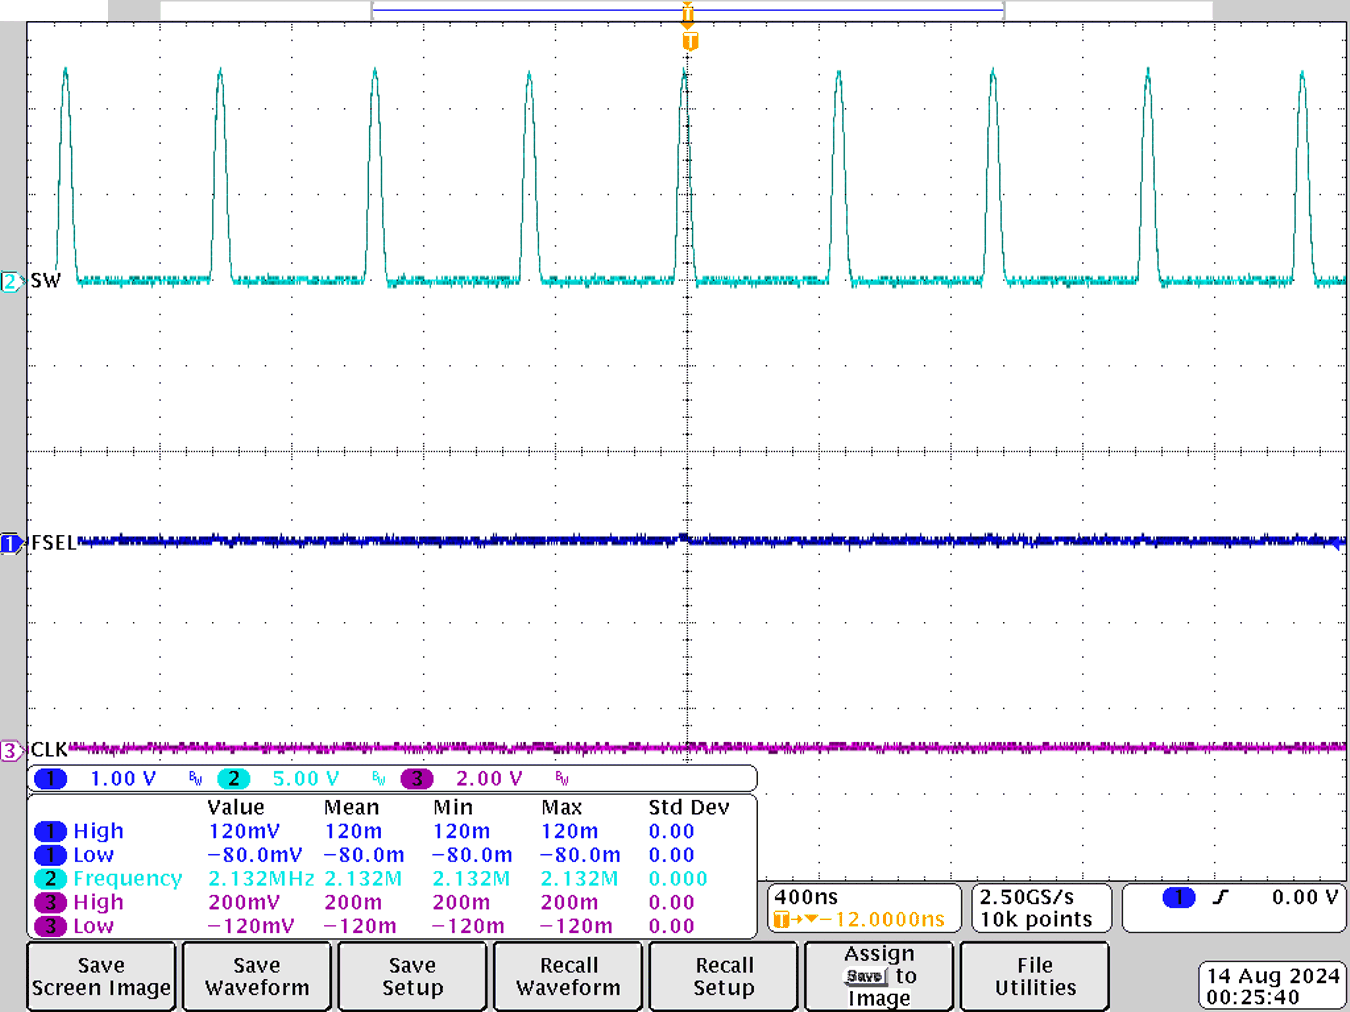Click the Channel 3 badge next to High measurement

click(x=51, y=901)
